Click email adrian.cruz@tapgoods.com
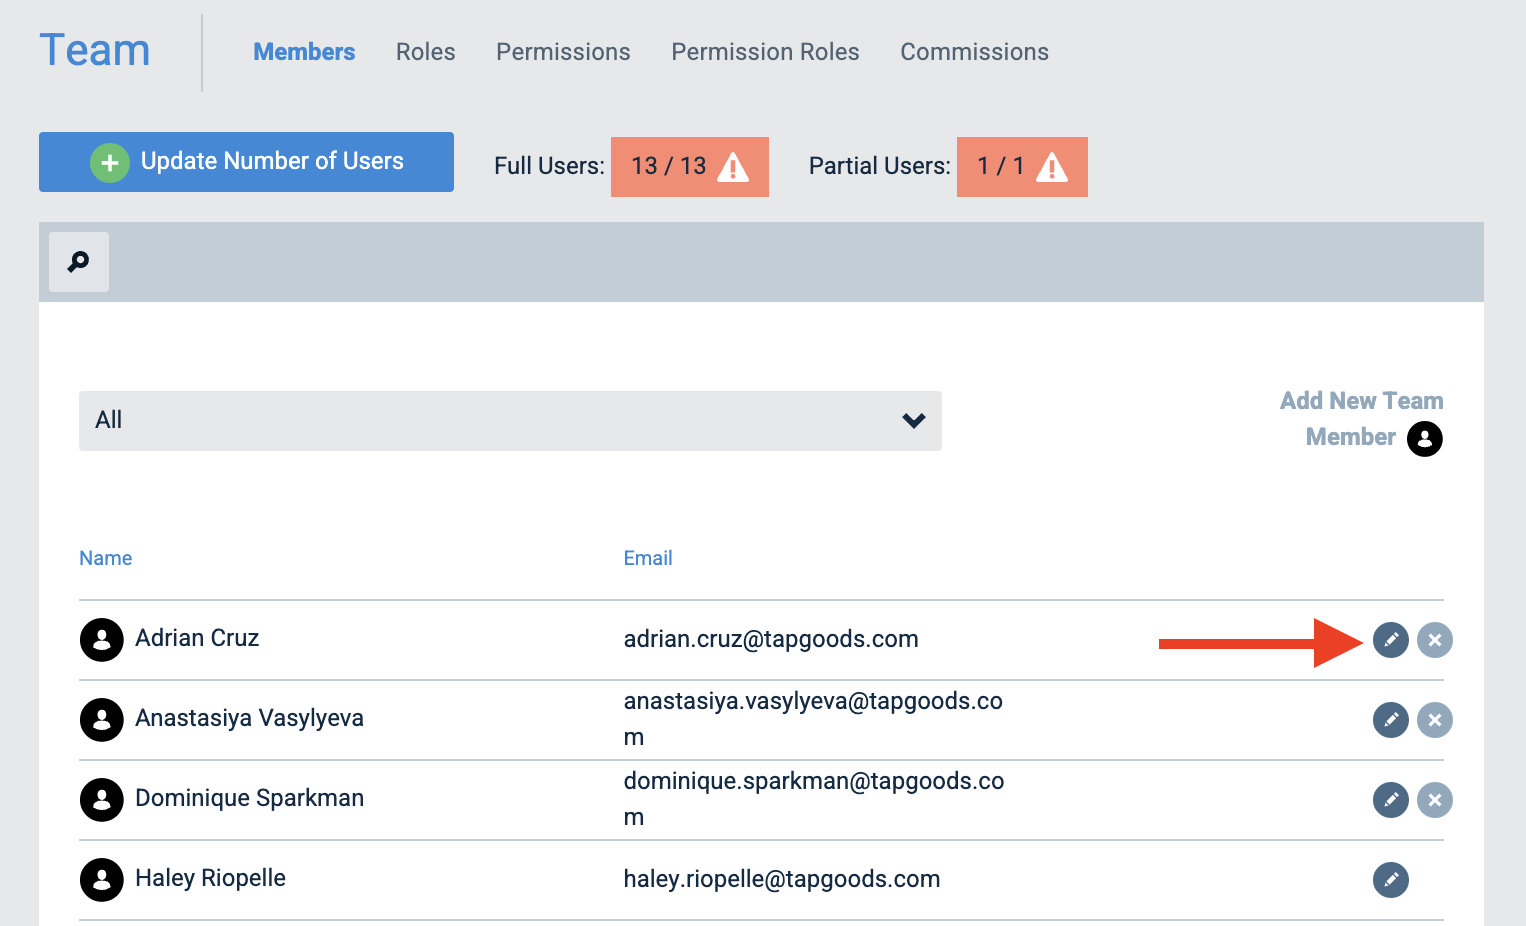The image size is (1526, 926). (771, 639)
